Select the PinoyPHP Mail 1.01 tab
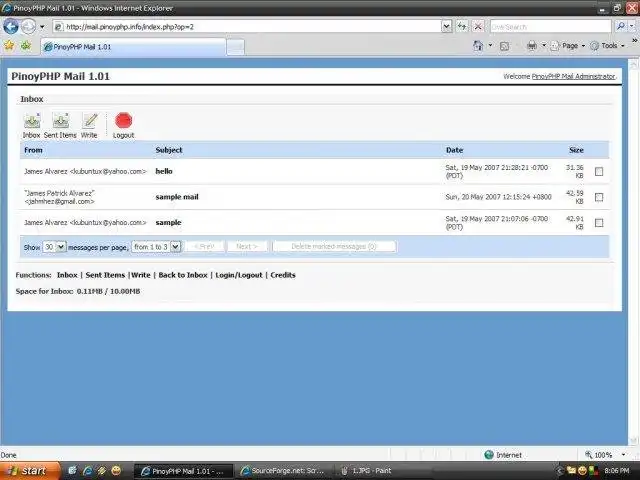The image size is (640, 480). 133,47
